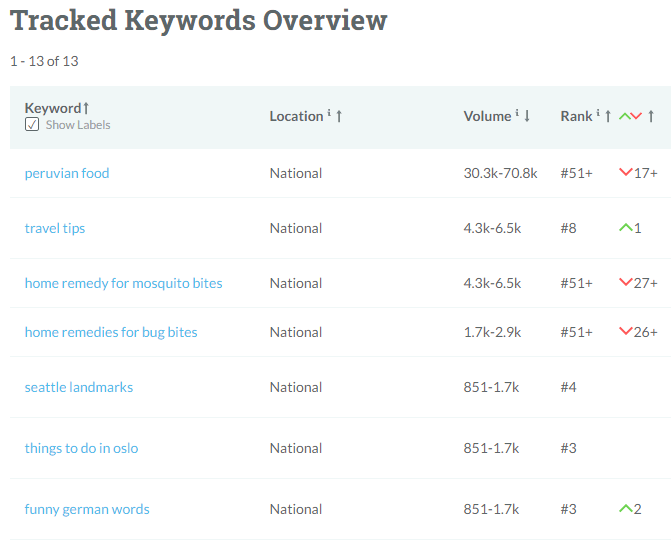Open the 'peruvian food' keyword link
This screenshot has height=543, width=671.
pos(67,173)
